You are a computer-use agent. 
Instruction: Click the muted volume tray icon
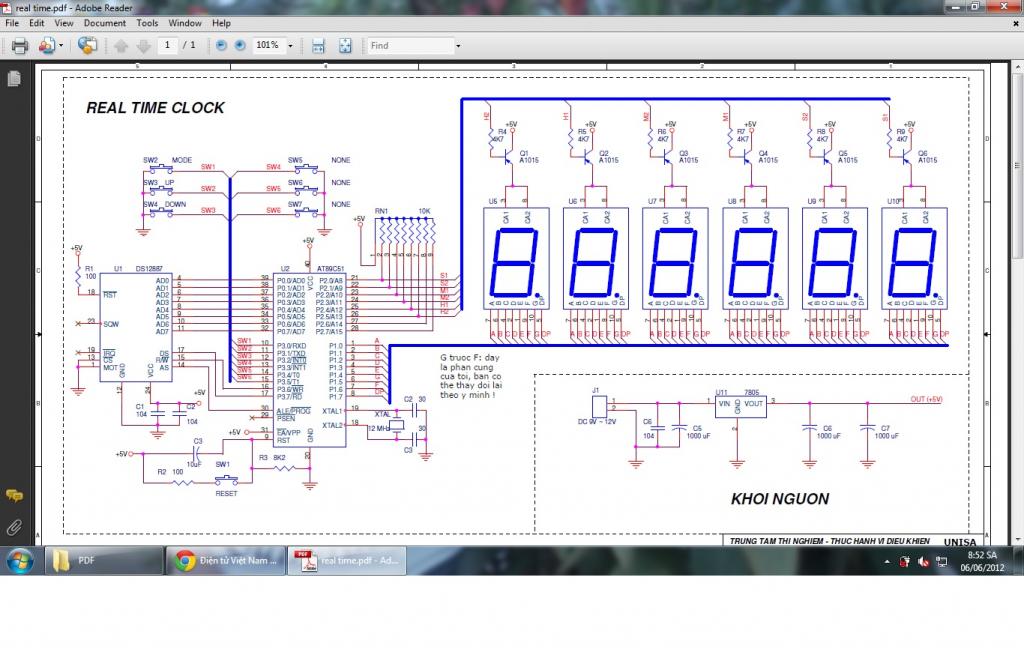[x=923, y=562]
